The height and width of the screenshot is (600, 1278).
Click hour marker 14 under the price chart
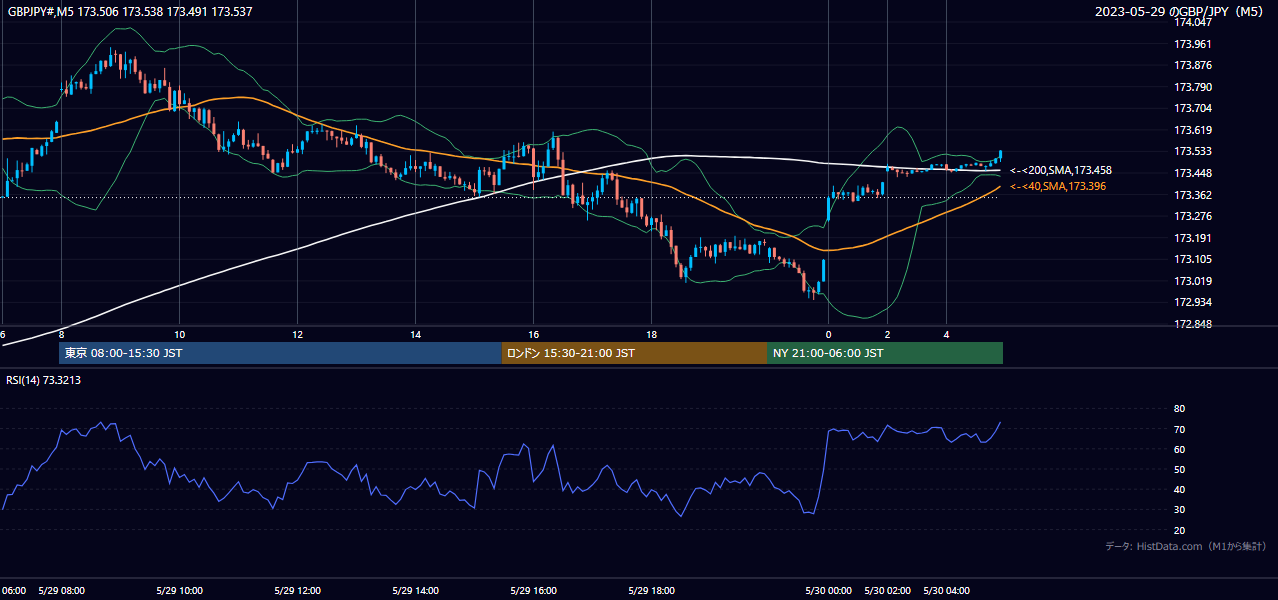click(x=415, y=334)
